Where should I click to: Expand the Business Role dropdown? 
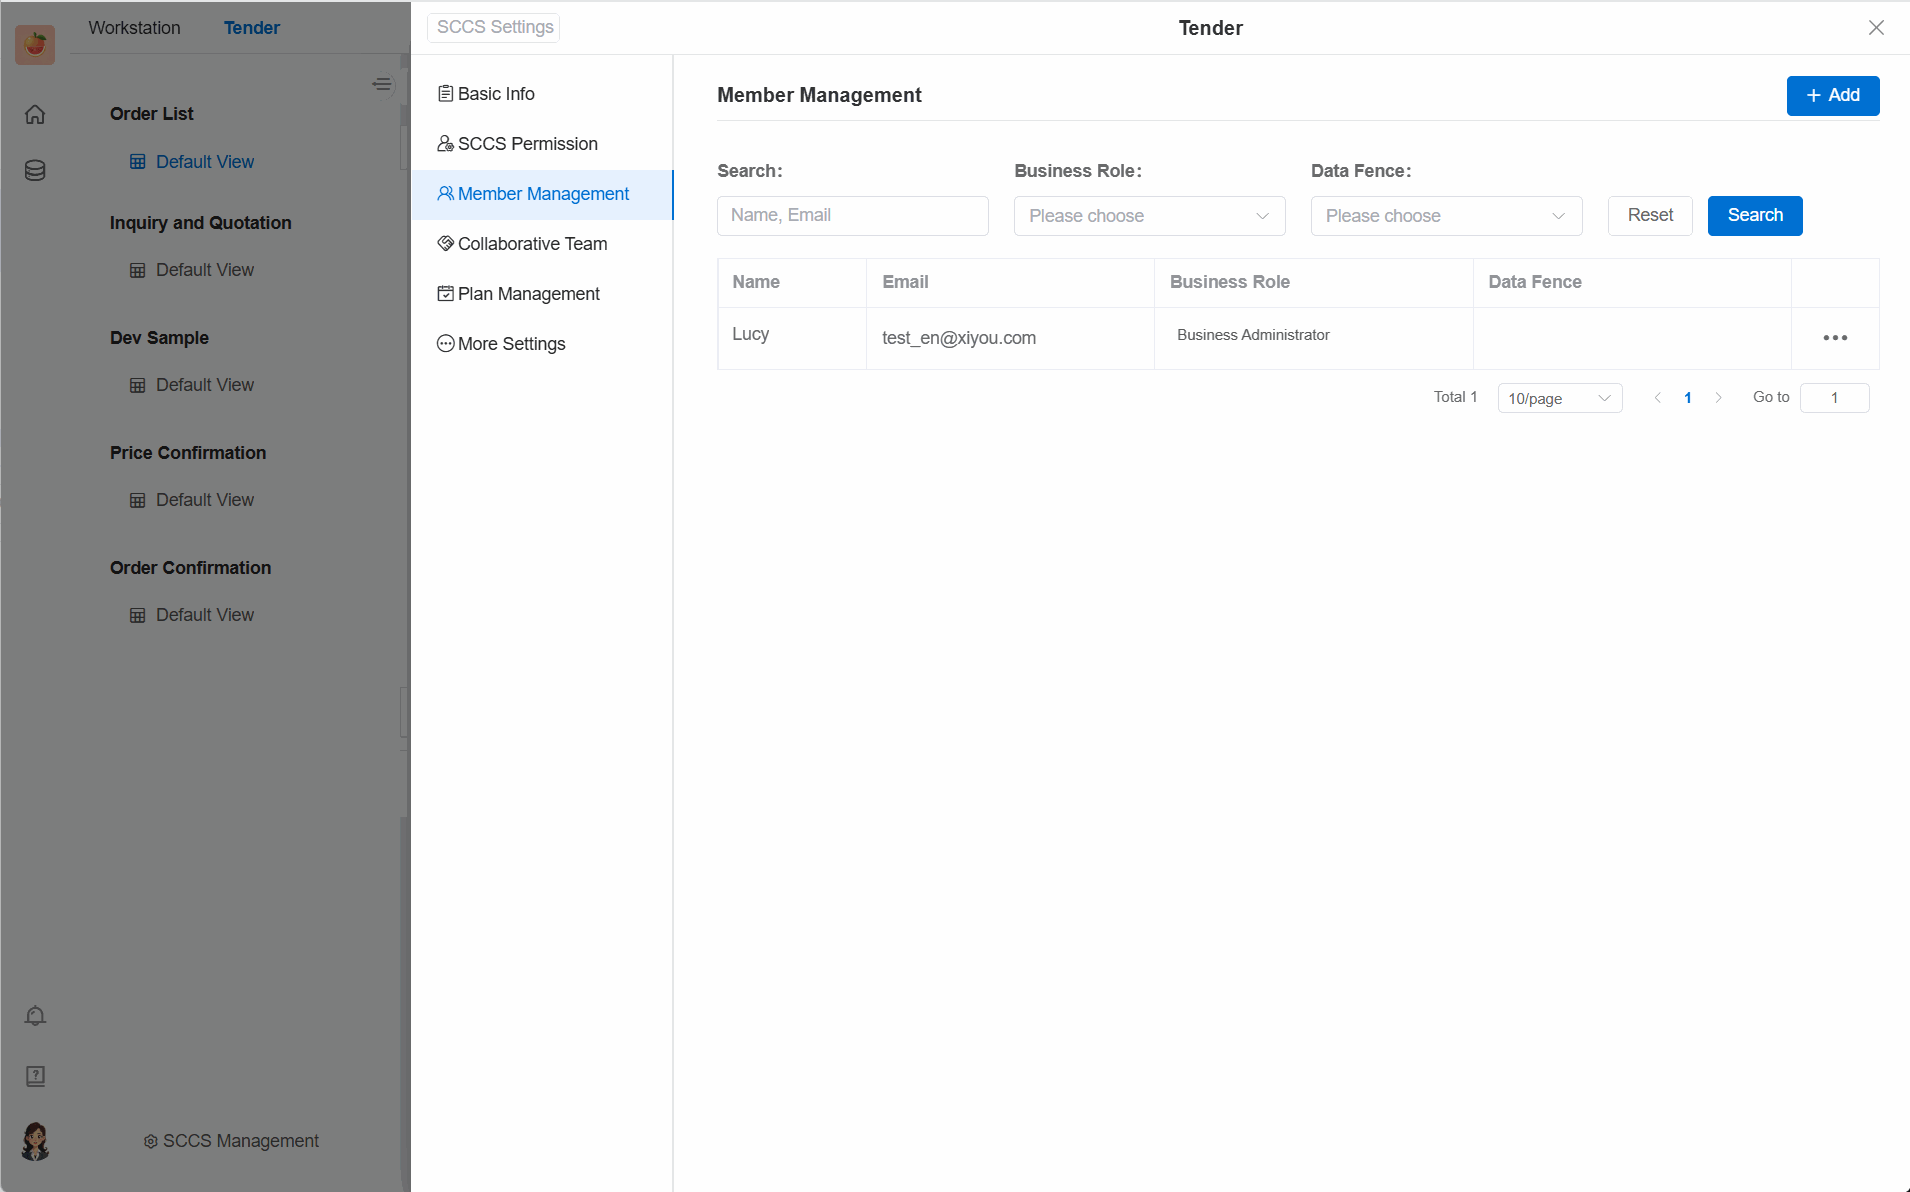click(1149, 216)
